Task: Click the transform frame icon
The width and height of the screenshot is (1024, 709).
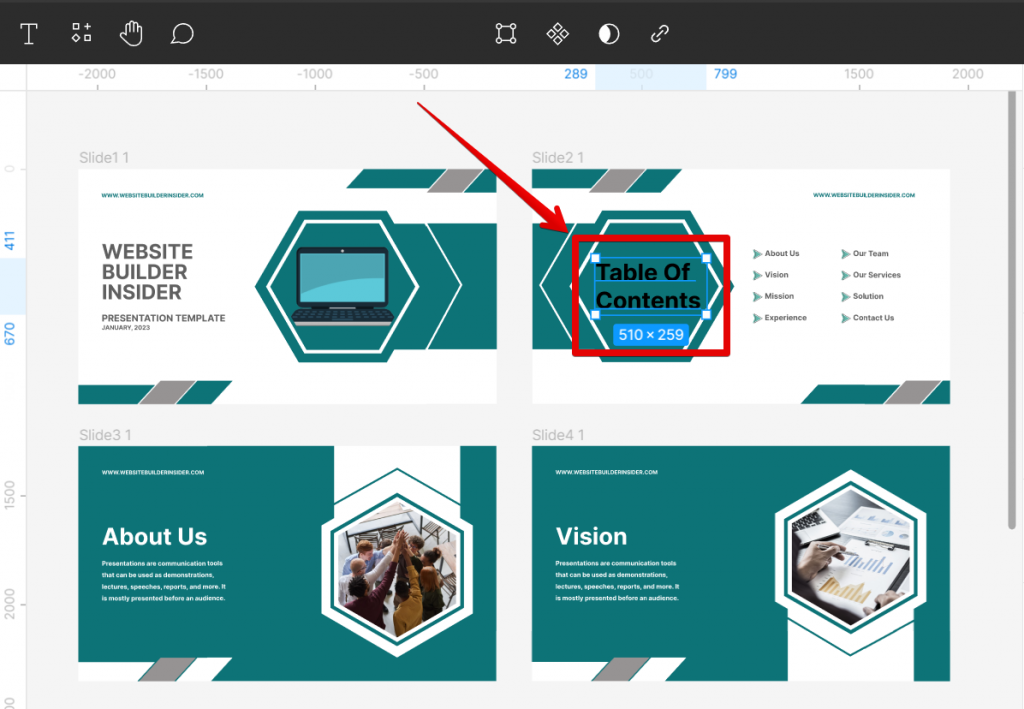Action: (505, 33)
